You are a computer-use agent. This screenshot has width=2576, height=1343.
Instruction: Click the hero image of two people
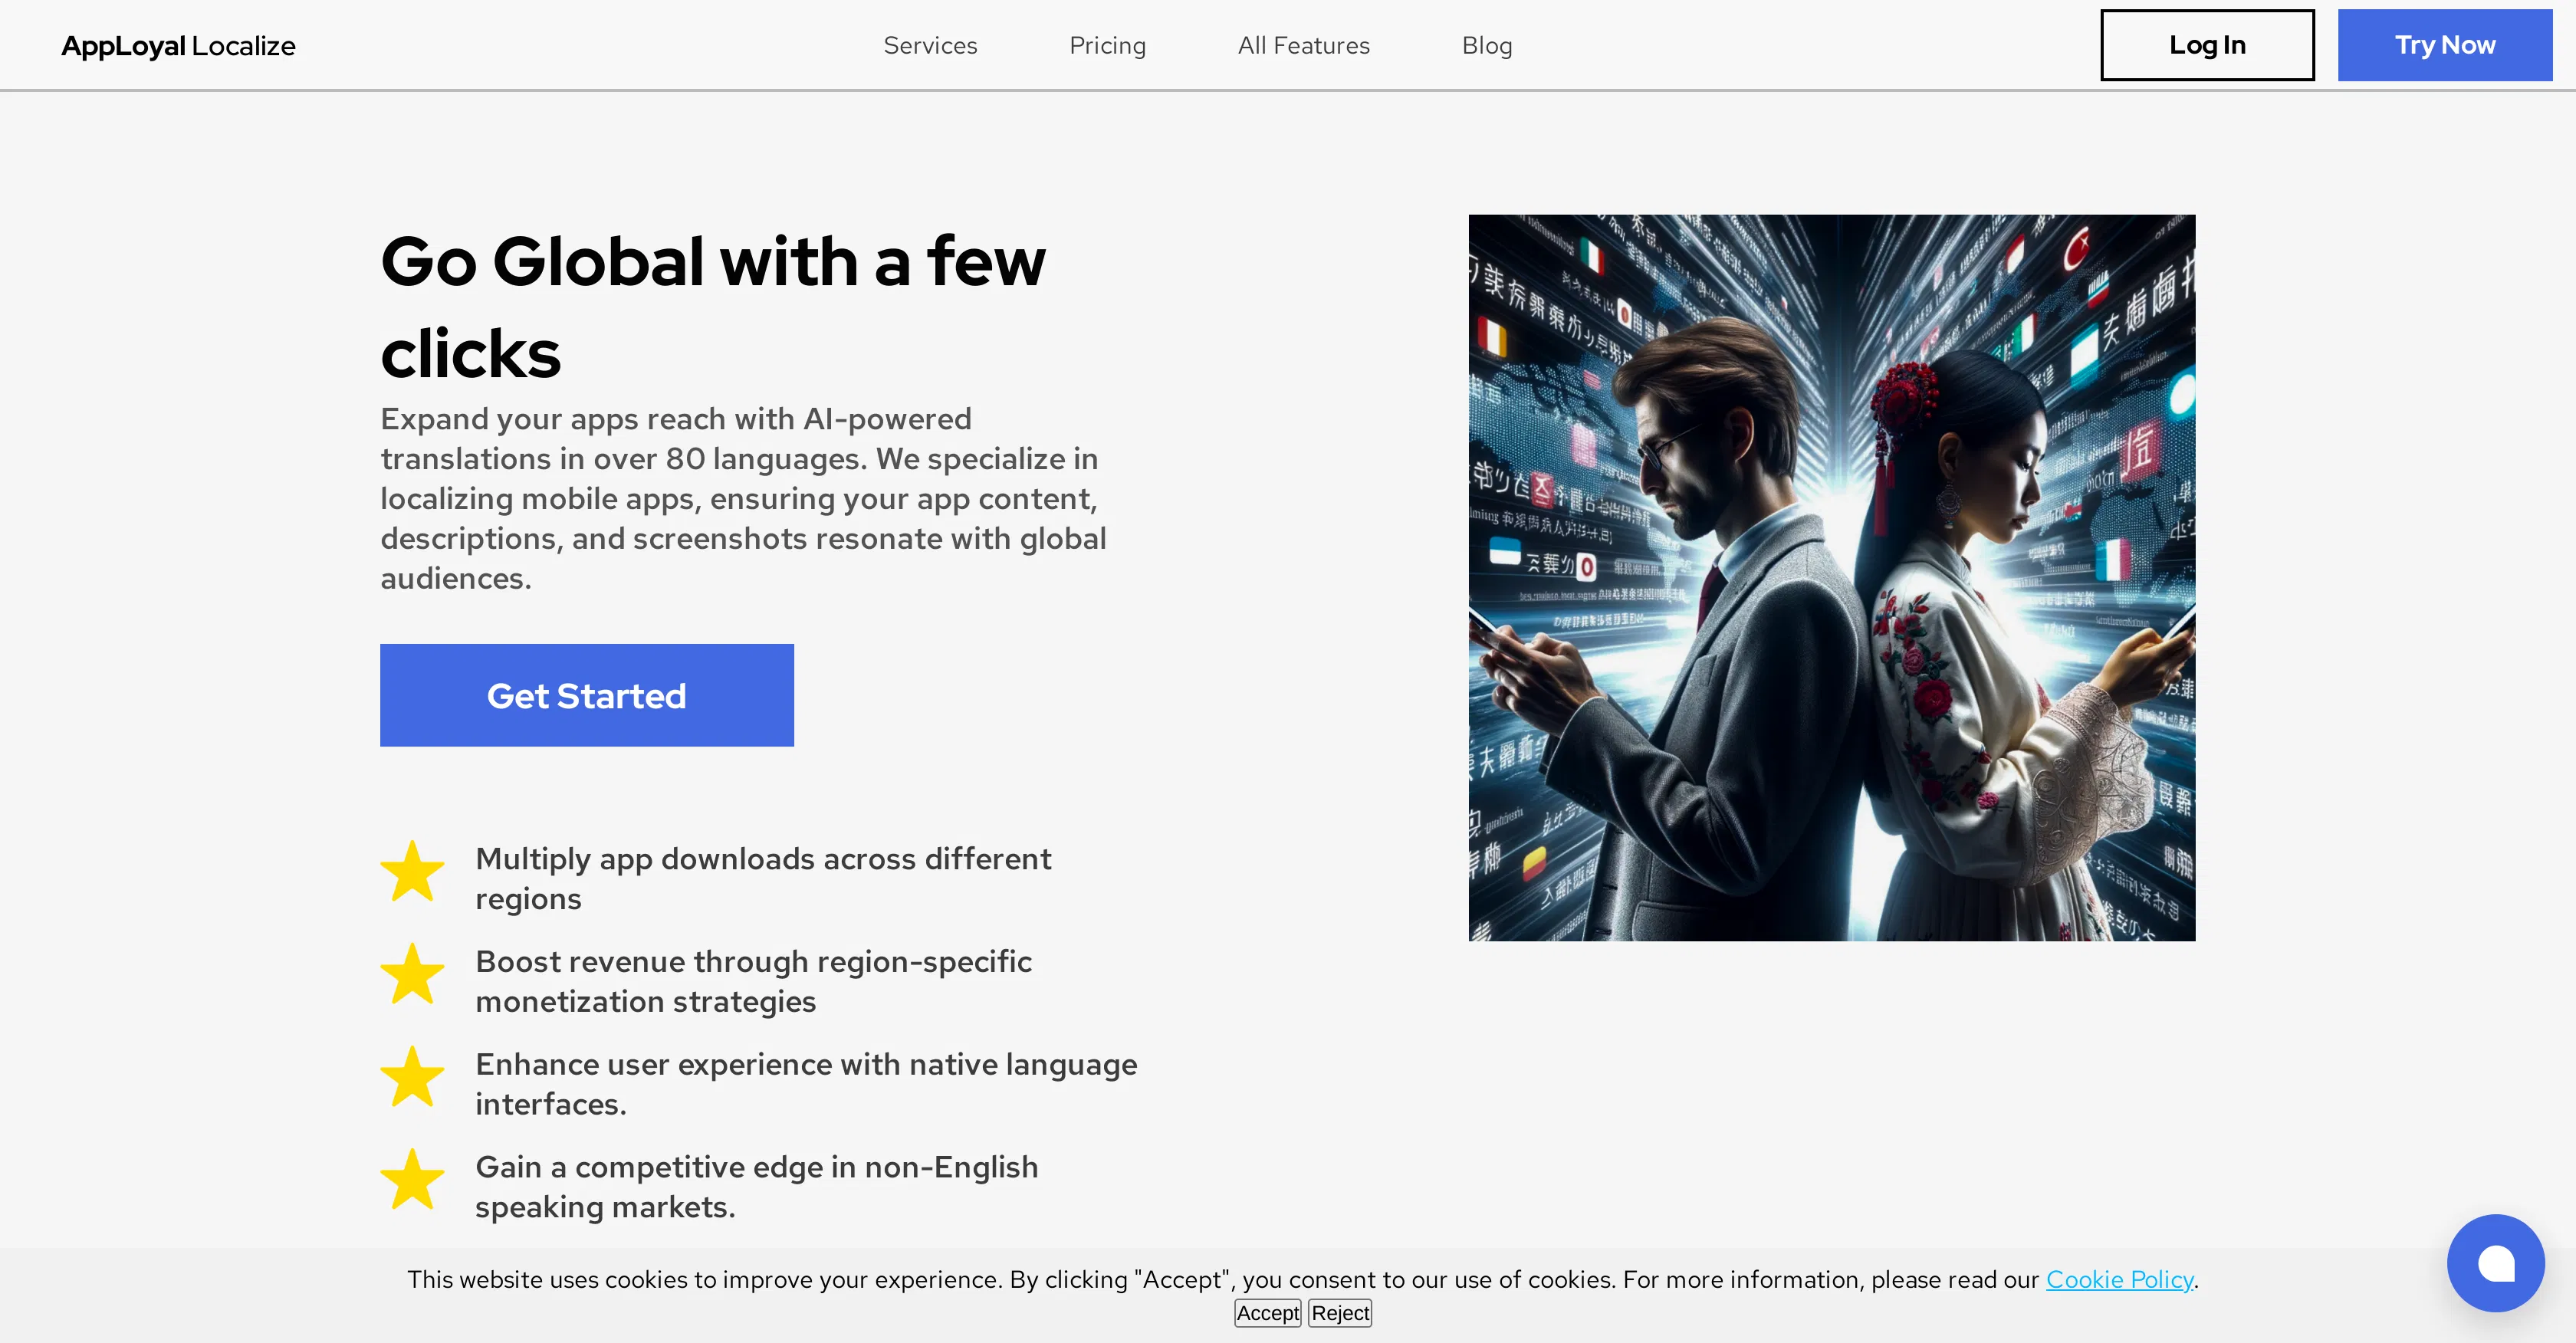coord(1831,577)
